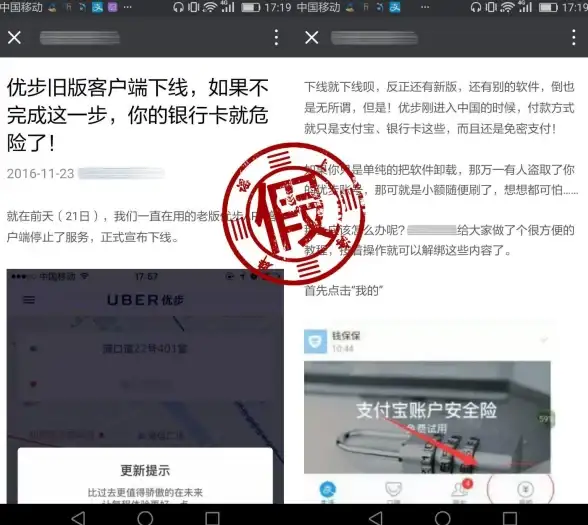This screenshot has height=525, width=588.
Task: Open the three-dot menu on the right phone screen
Action: point(574,38)
